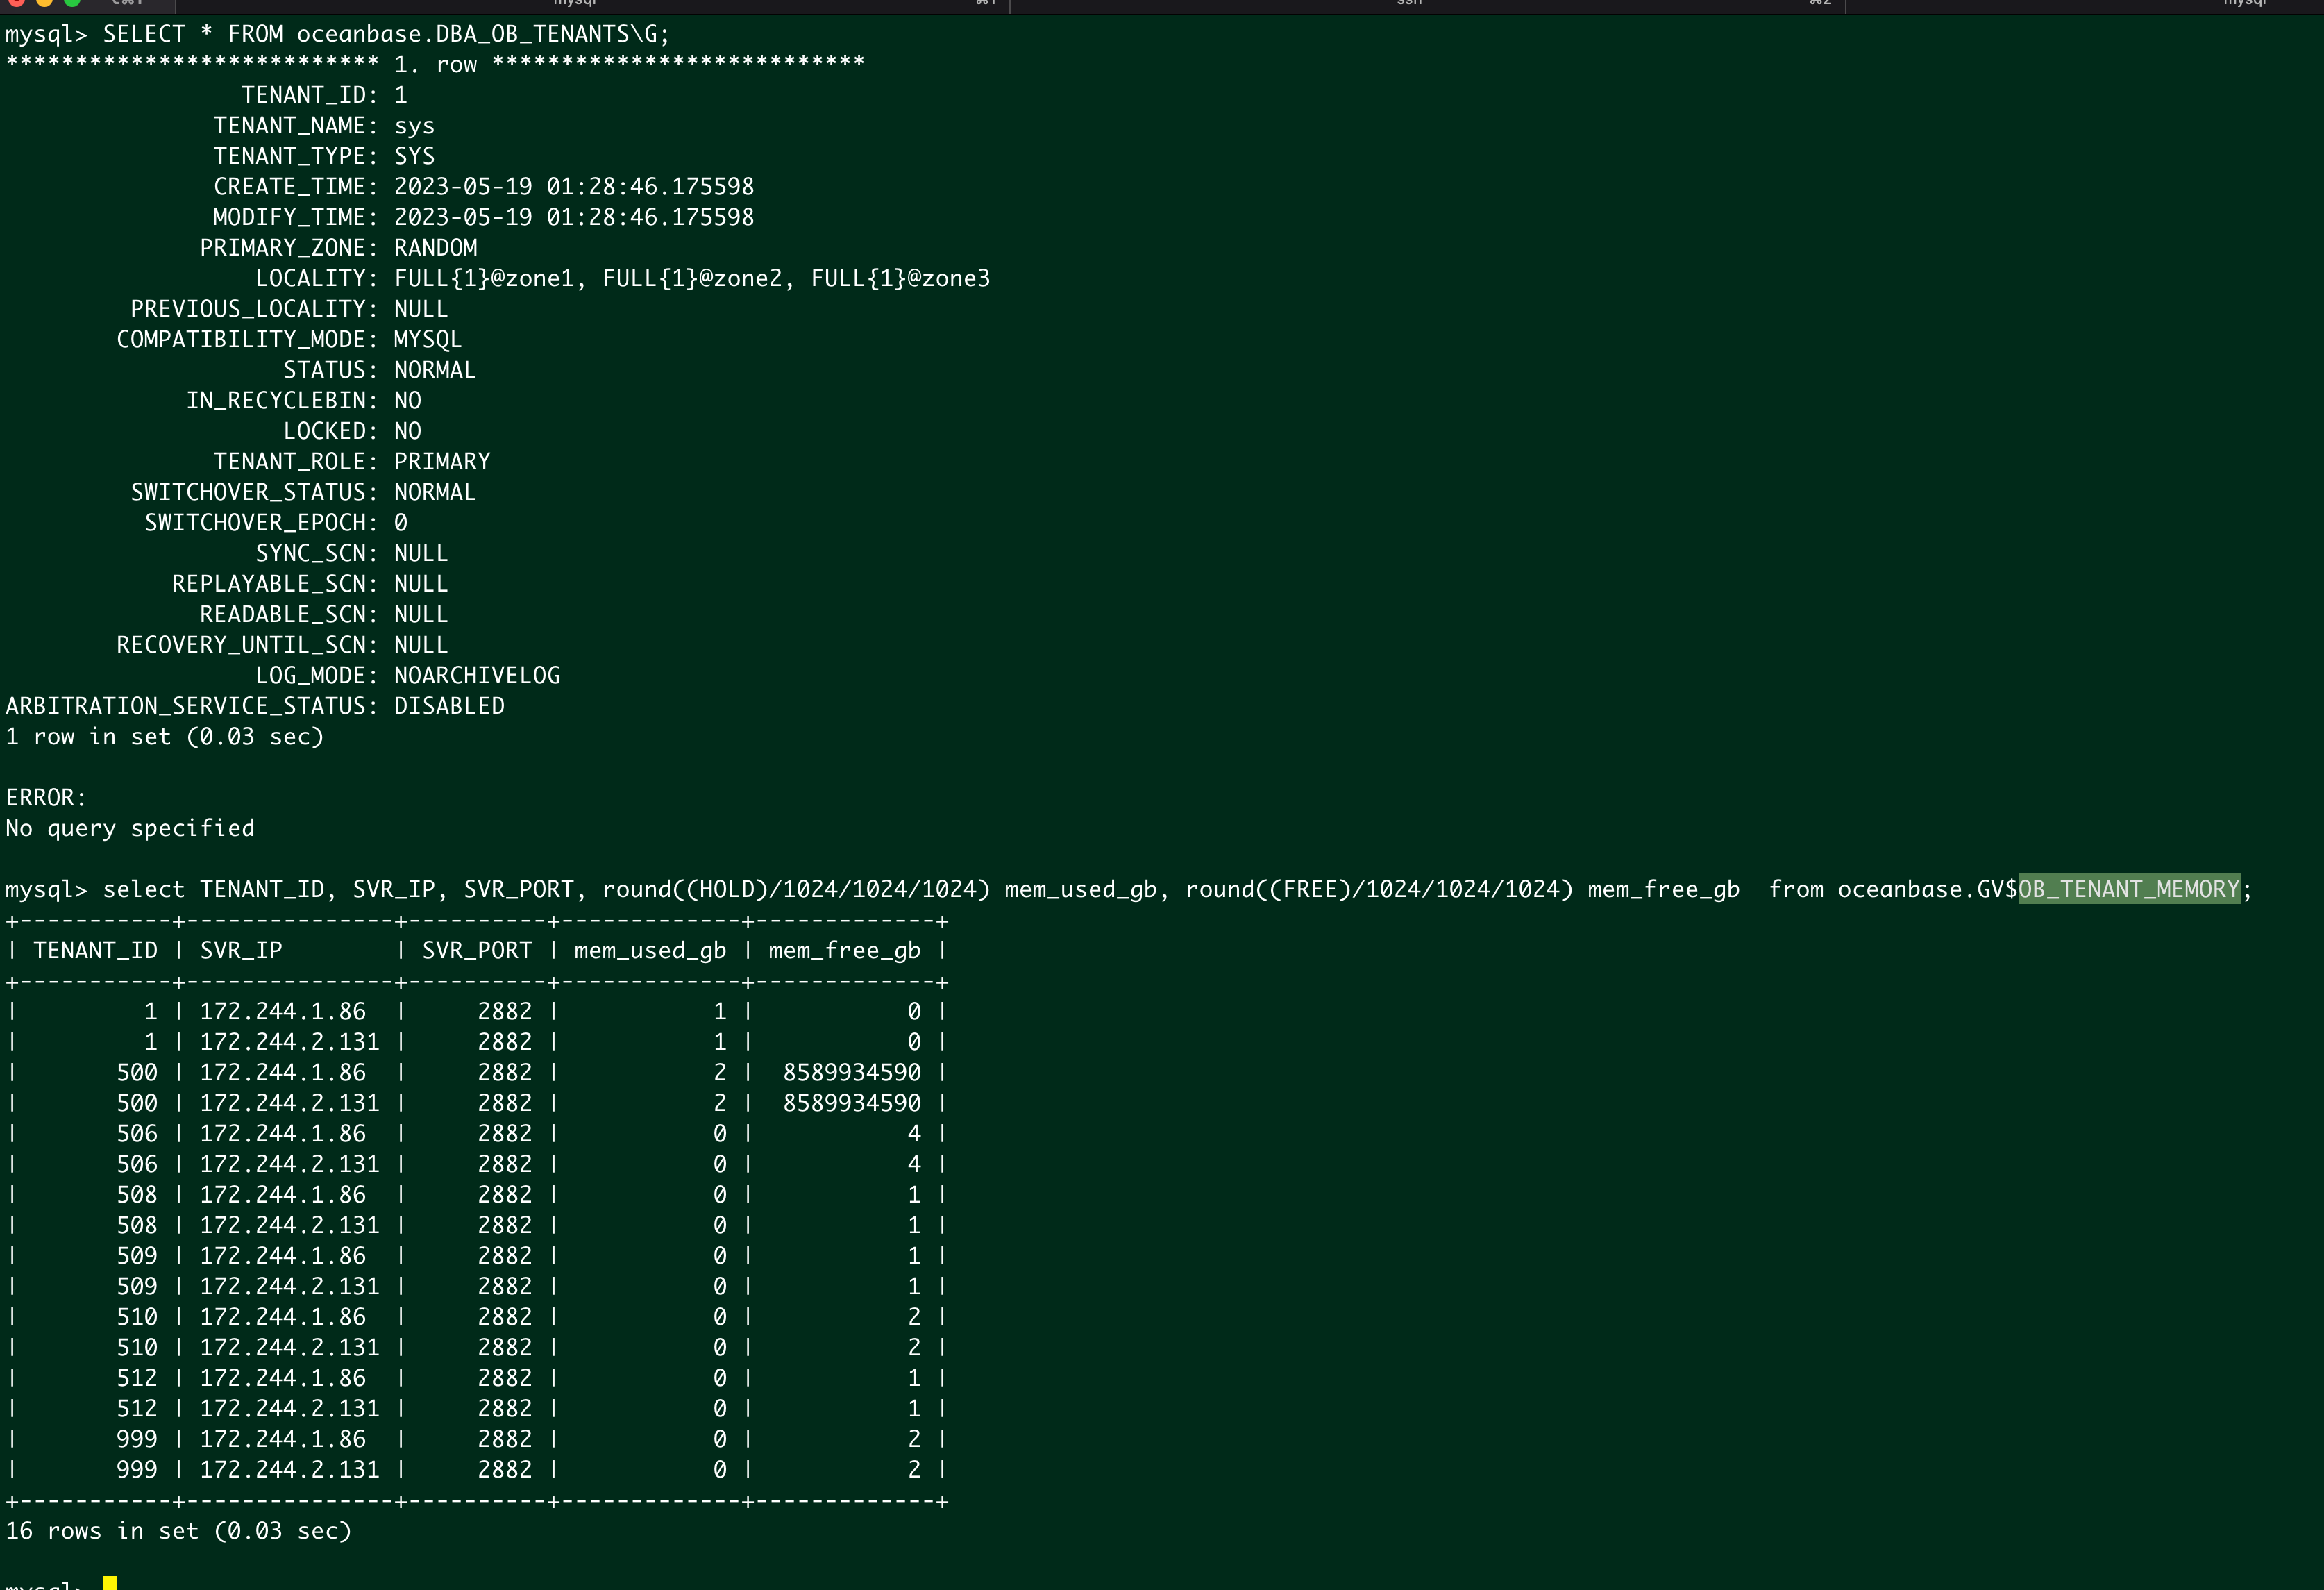
Task: Click IP 172.244.2.131 in the tenant 999 row
Action: [290, 1469]
